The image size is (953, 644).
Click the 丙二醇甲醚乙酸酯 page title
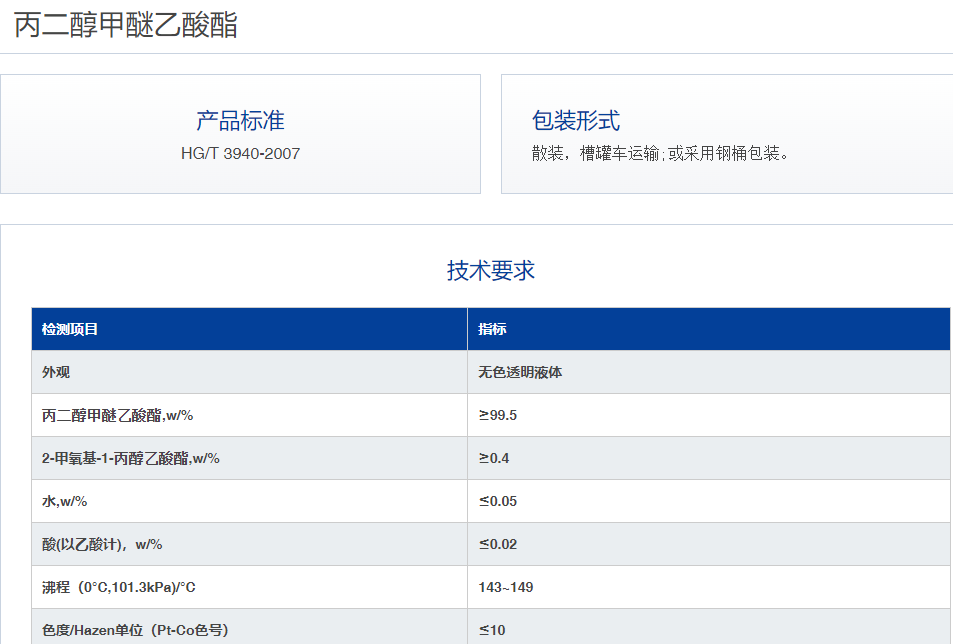(x=126, y=26)
